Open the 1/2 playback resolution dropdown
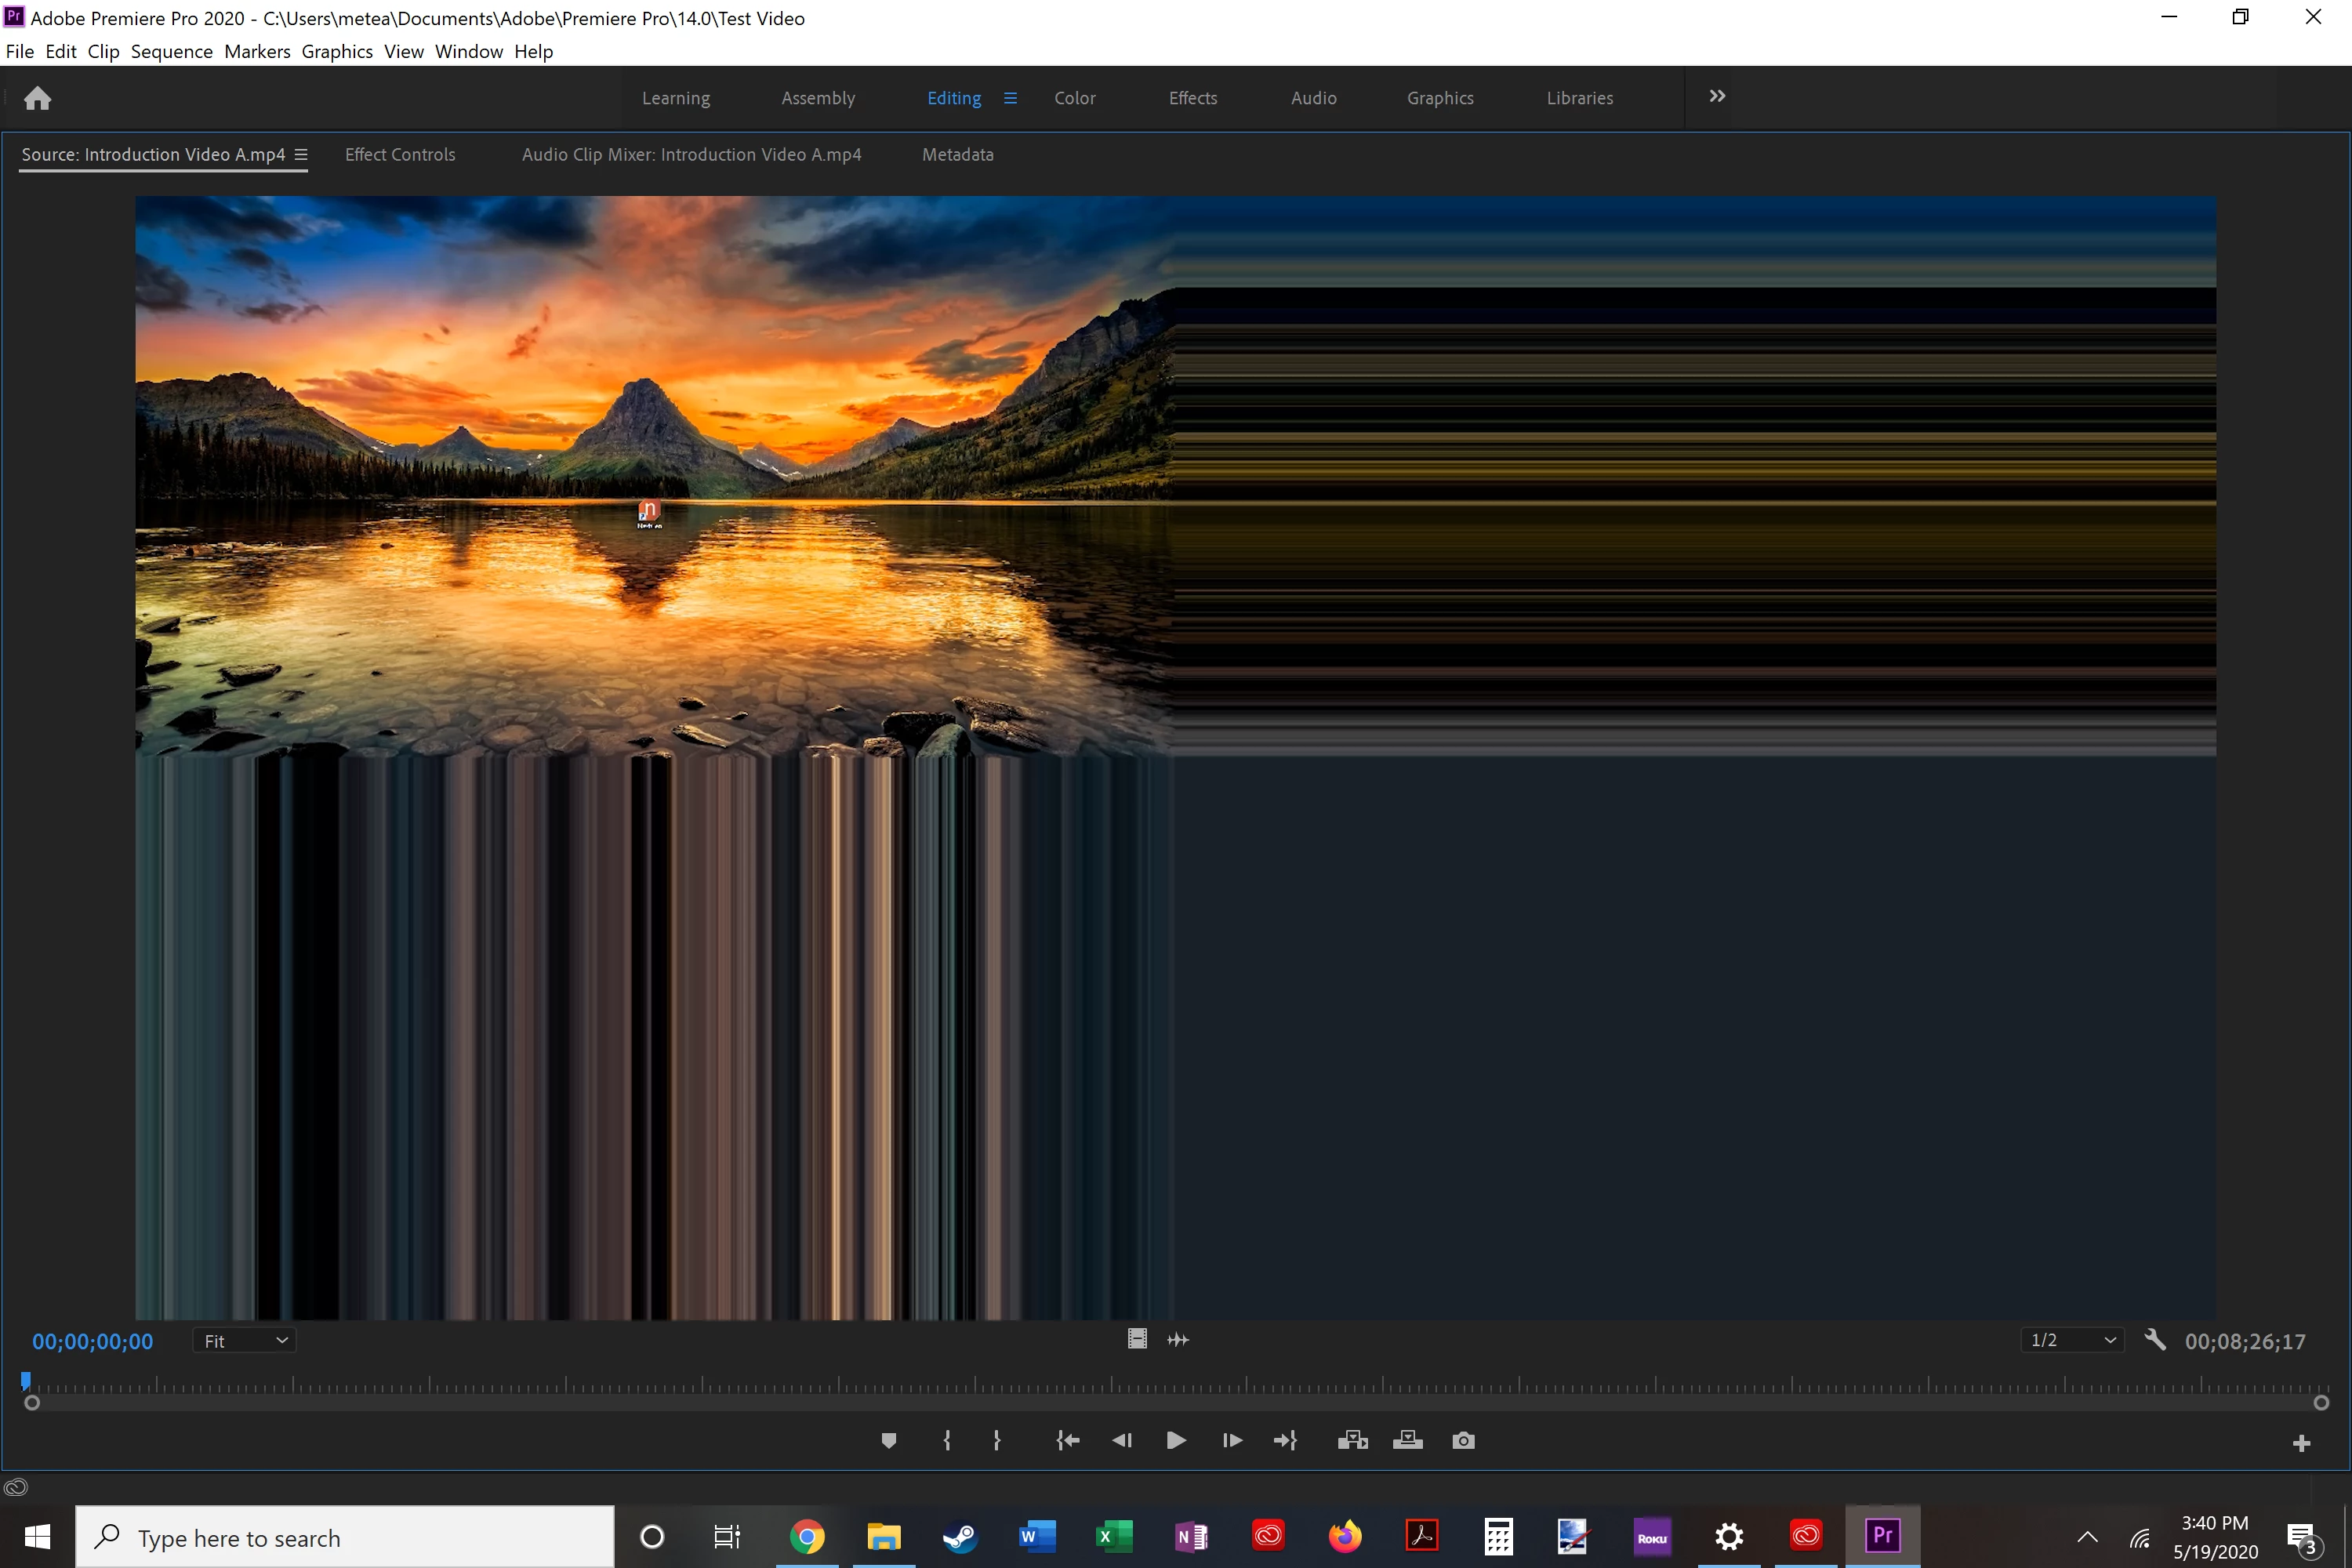This screenshot has height=1568, width=2352. [x=2072, y=1340]
